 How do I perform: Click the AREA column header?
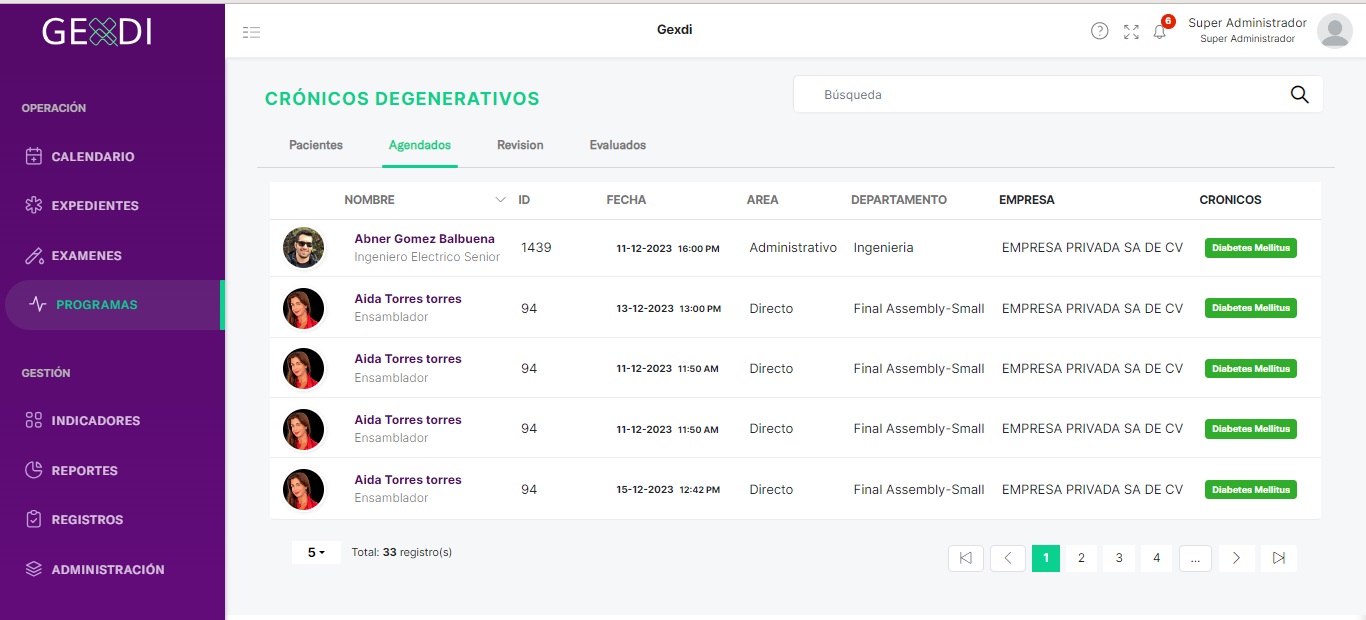[x=762, y=200]
